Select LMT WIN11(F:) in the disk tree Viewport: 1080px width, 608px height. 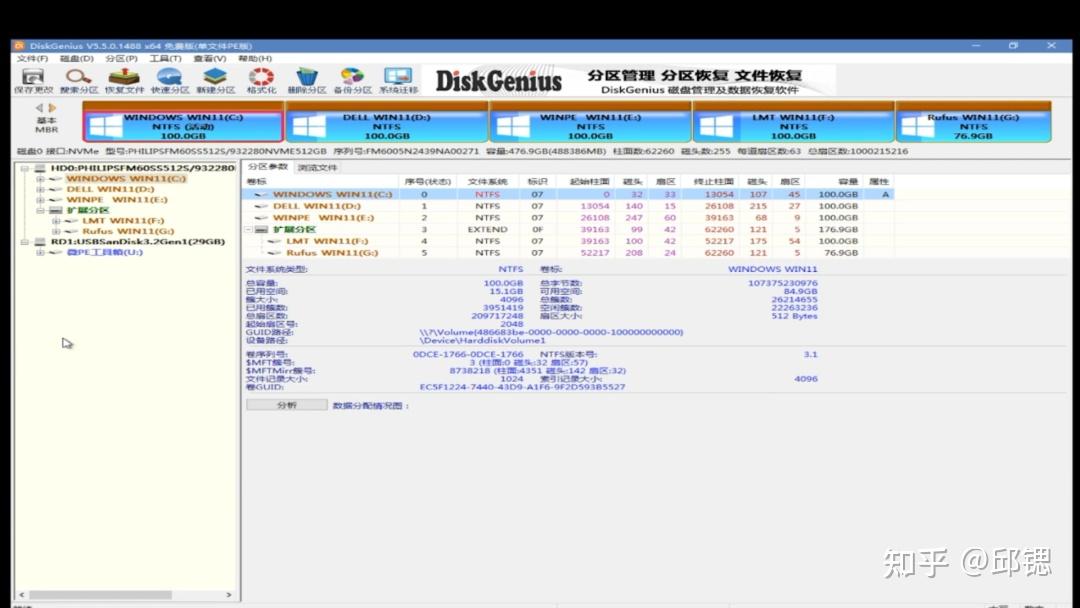pos(123,220)
